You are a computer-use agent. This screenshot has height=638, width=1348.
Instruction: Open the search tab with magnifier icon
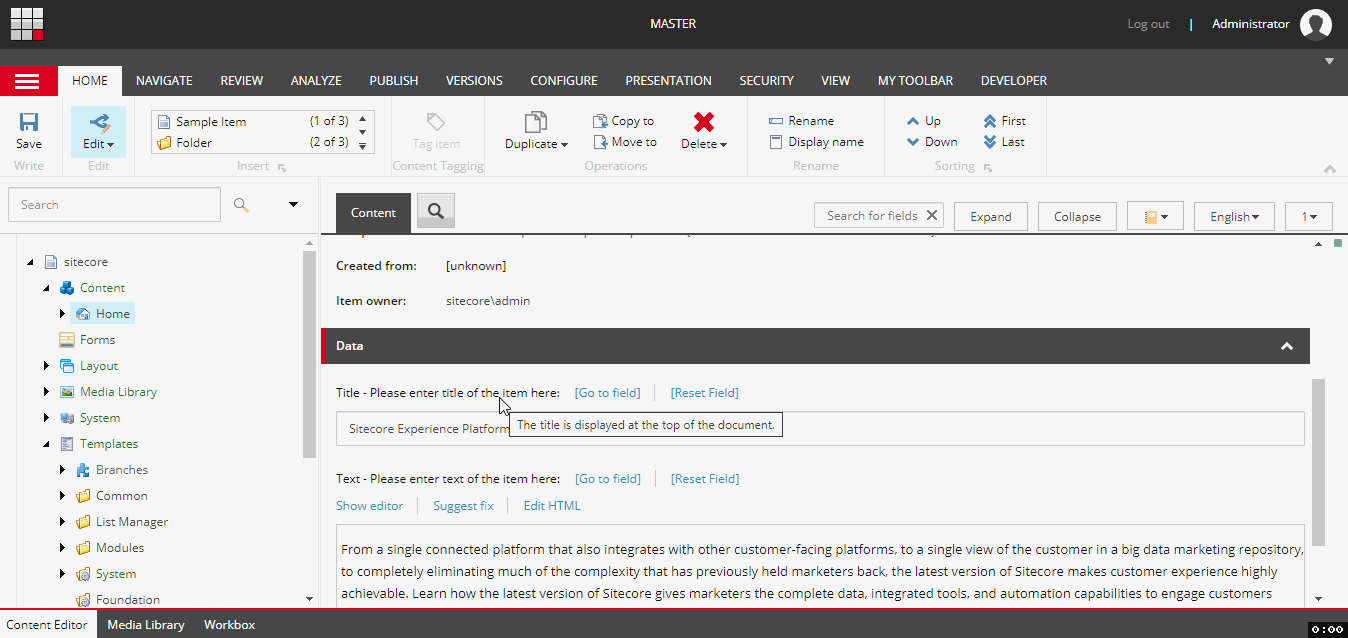pyautogui.click(x=436, y=210)
